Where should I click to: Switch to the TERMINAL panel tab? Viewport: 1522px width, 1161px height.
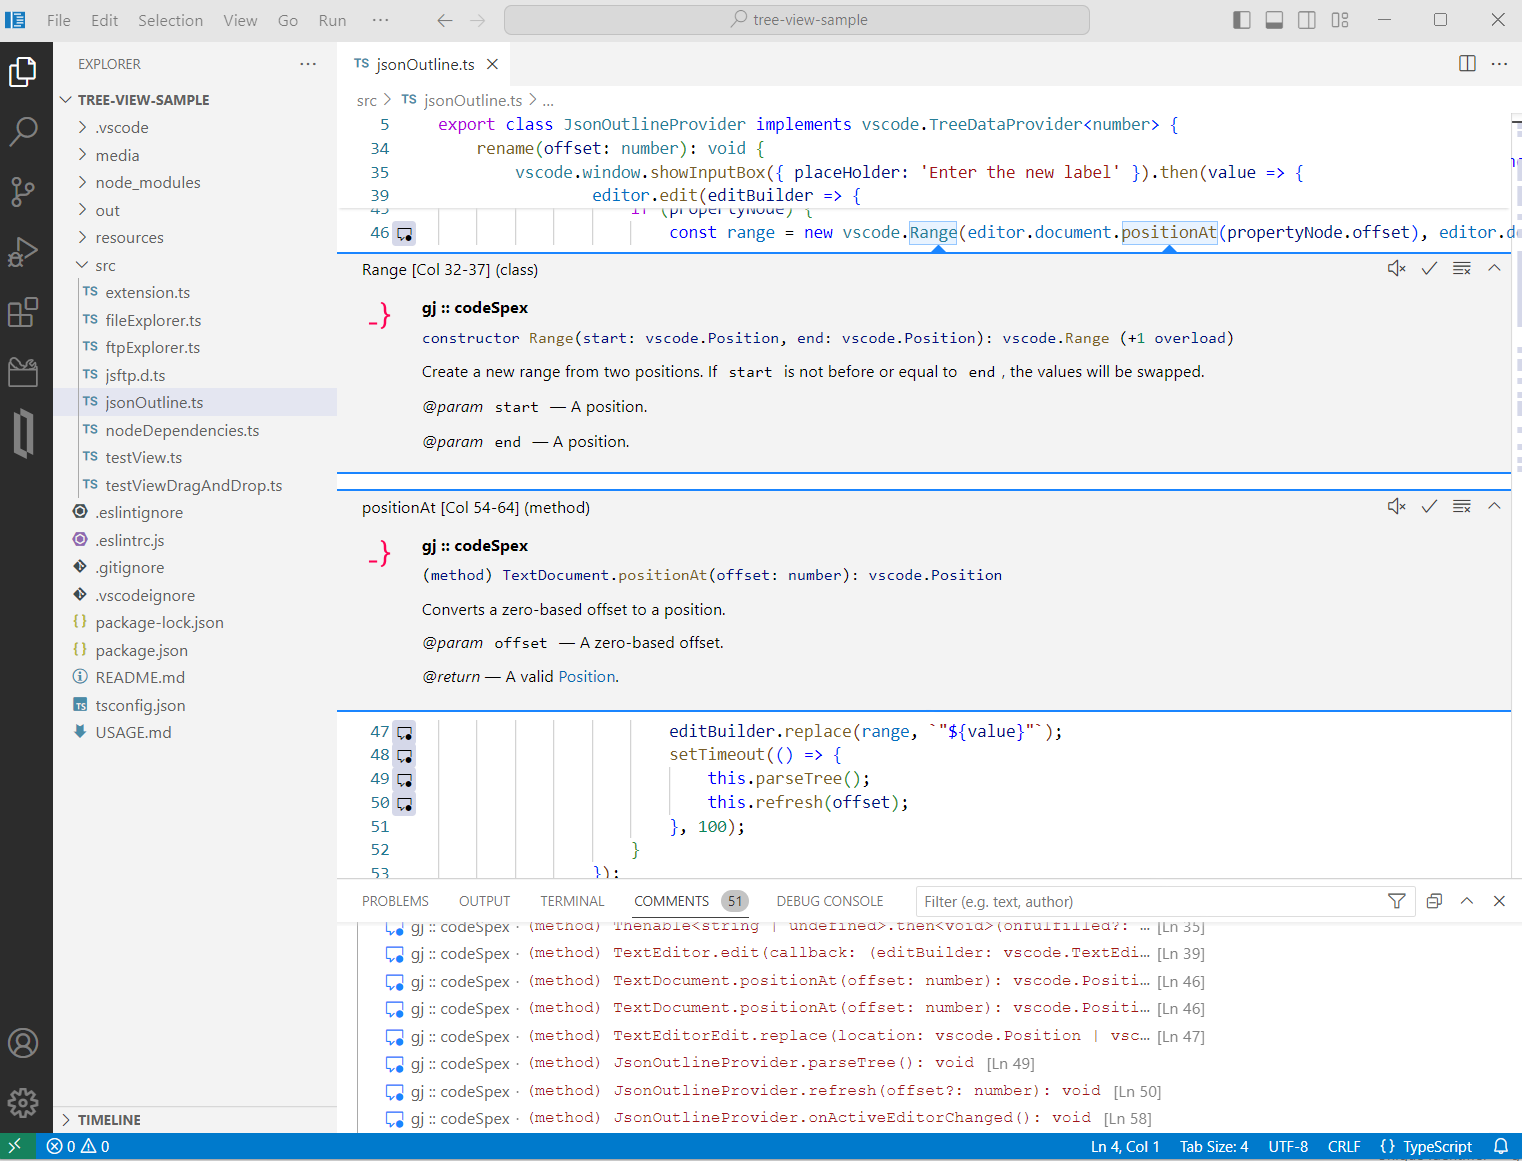coord(572,901)
